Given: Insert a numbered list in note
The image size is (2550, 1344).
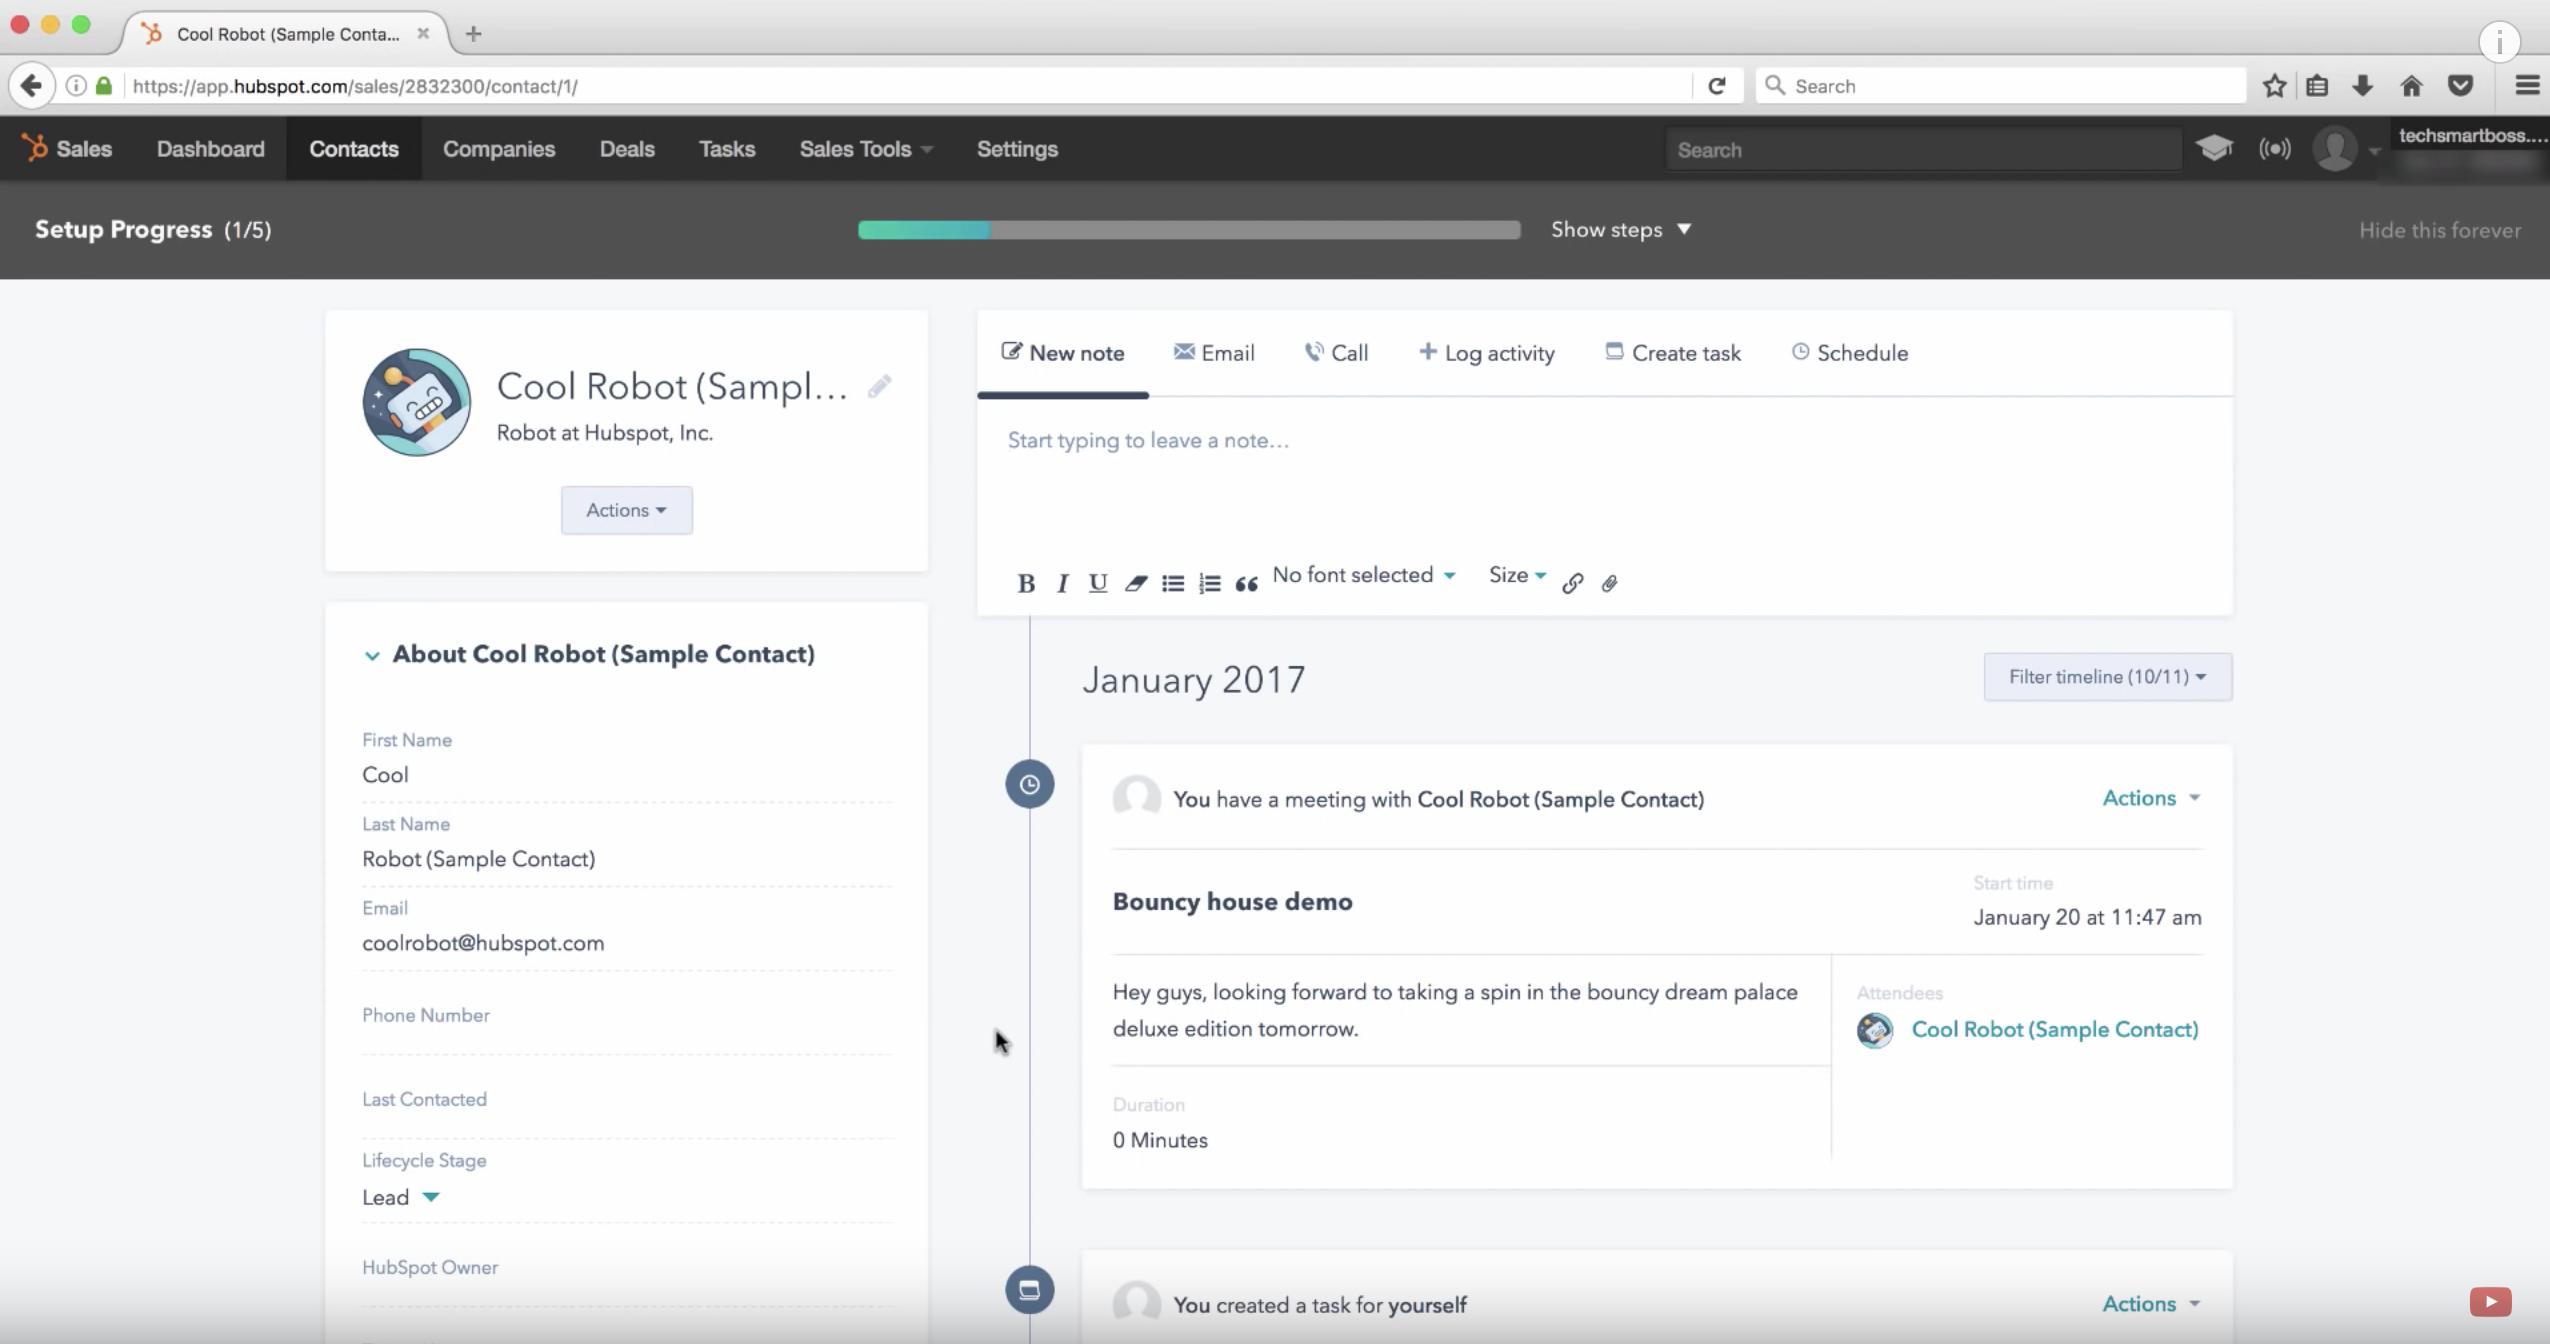Looking at the screenshot, I should [1210, 583].
